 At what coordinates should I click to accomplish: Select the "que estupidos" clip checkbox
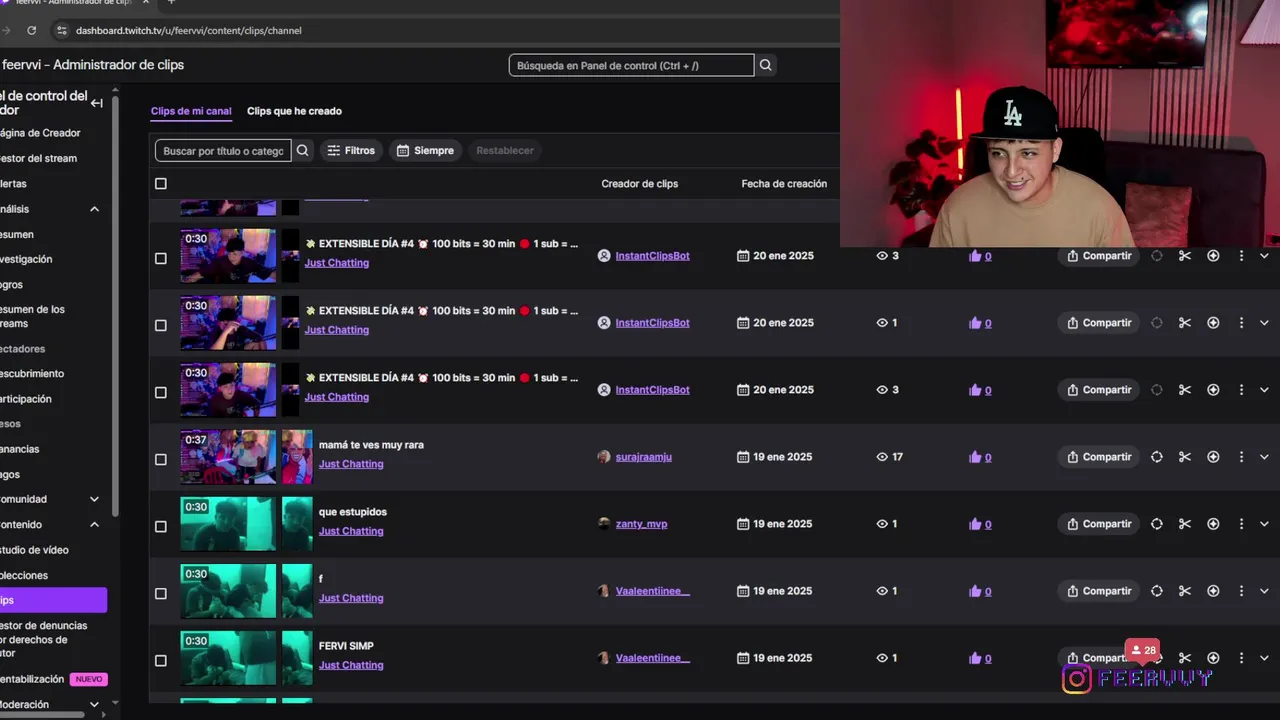[x=161, y=527]
